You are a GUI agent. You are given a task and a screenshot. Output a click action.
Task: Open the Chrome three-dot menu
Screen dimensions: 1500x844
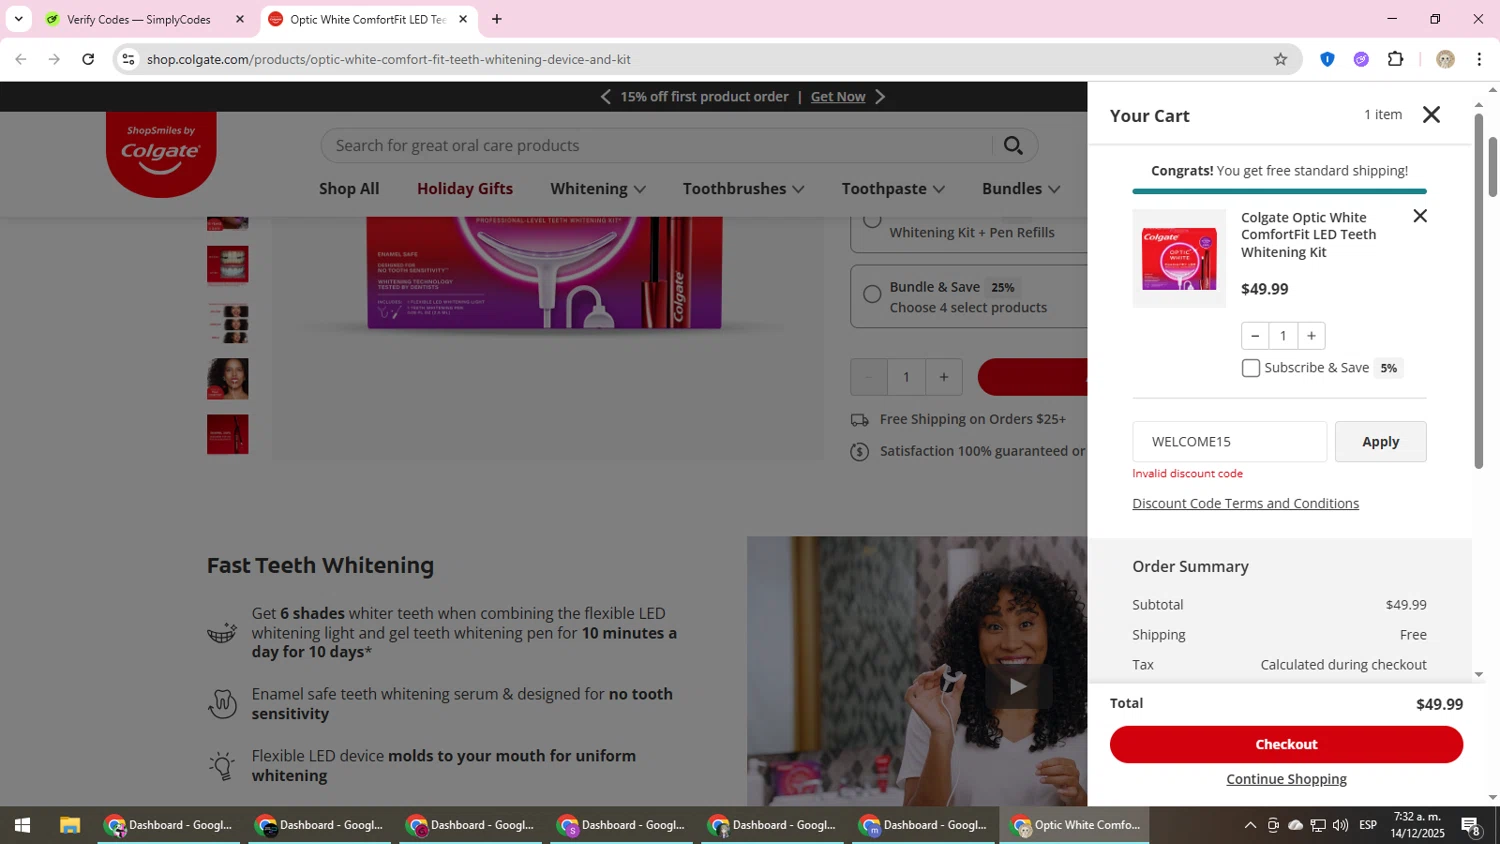(x=1479, y=59)
